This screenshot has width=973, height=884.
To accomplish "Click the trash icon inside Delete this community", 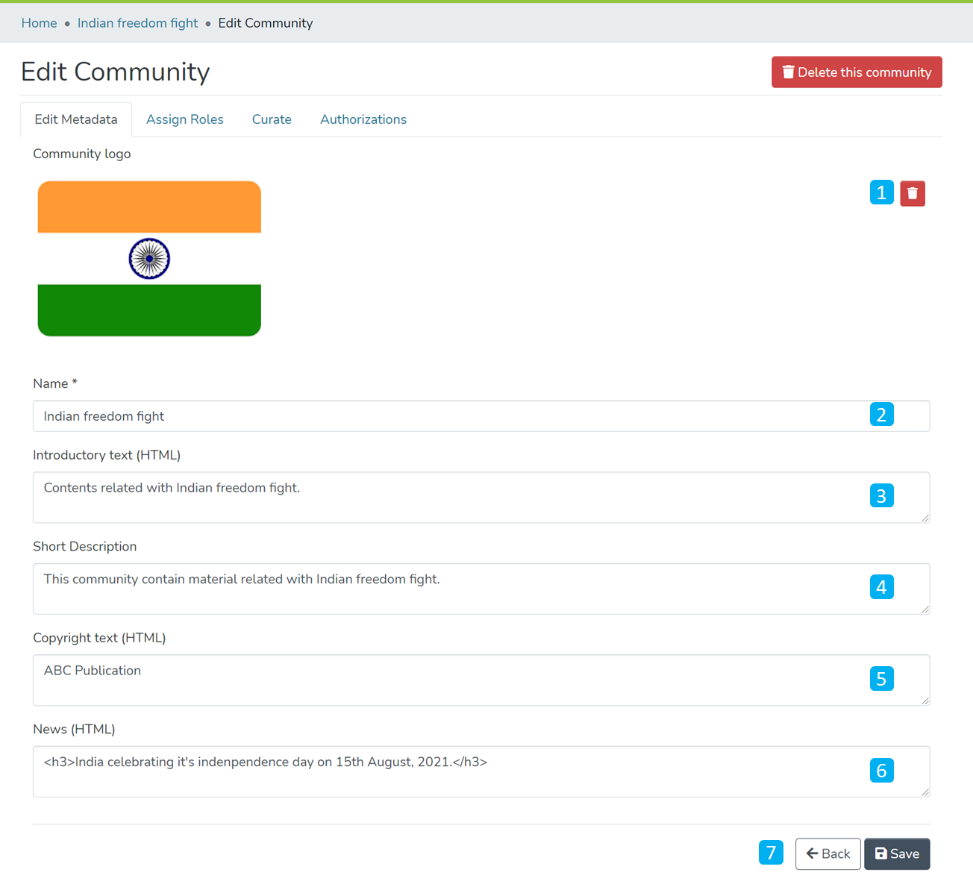I will pos(789,72).
